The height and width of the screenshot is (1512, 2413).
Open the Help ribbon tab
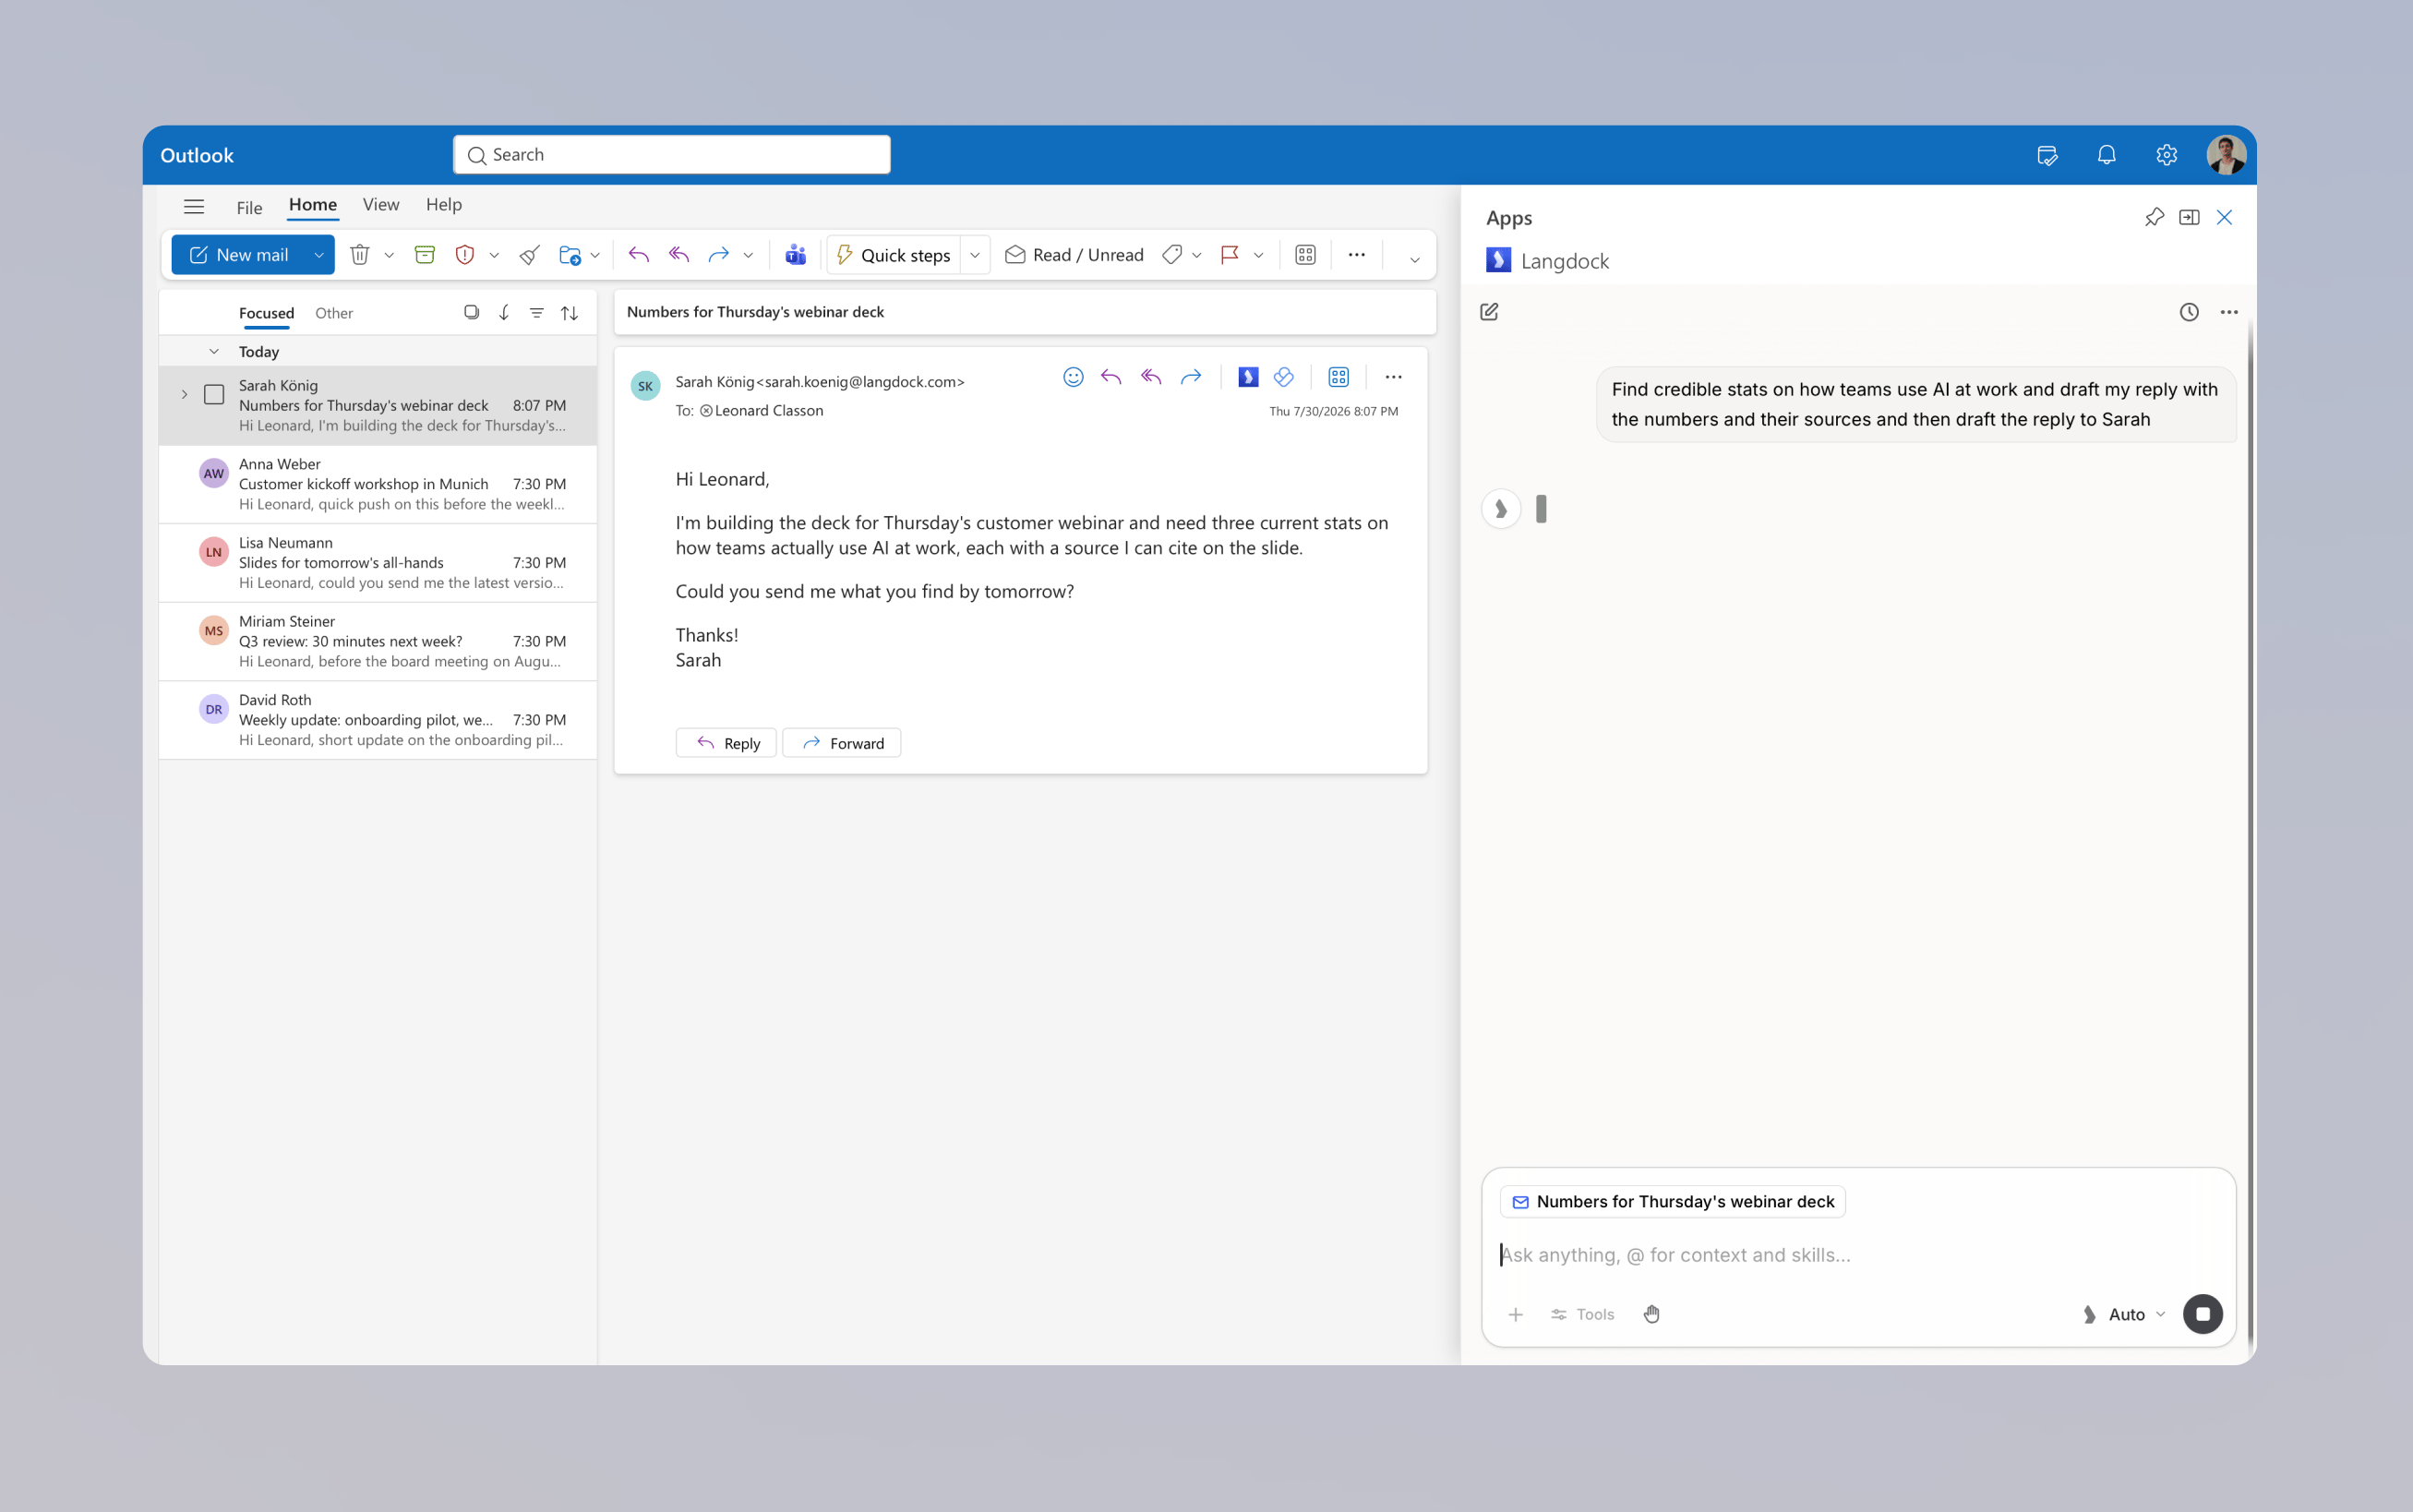(444, 205)
